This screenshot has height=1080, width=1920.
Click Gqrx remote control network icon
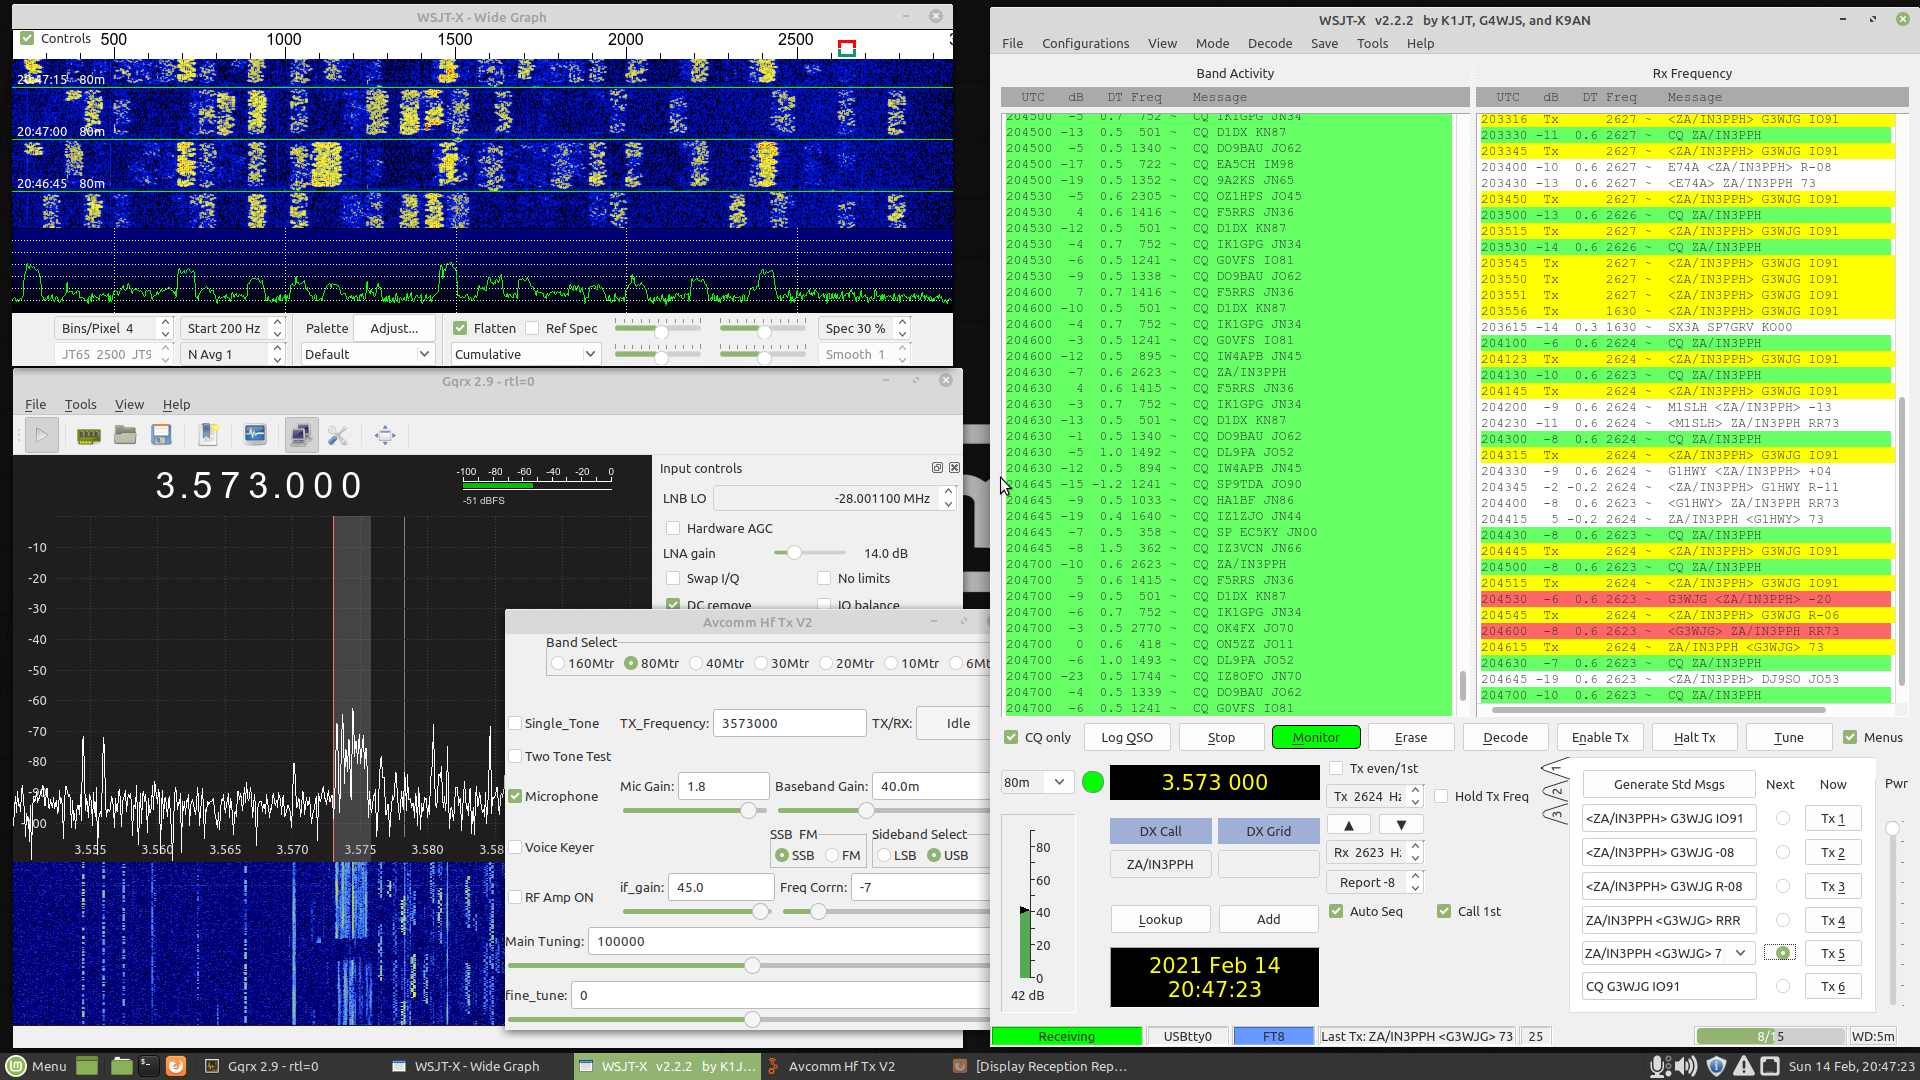[x=300, y=435]
